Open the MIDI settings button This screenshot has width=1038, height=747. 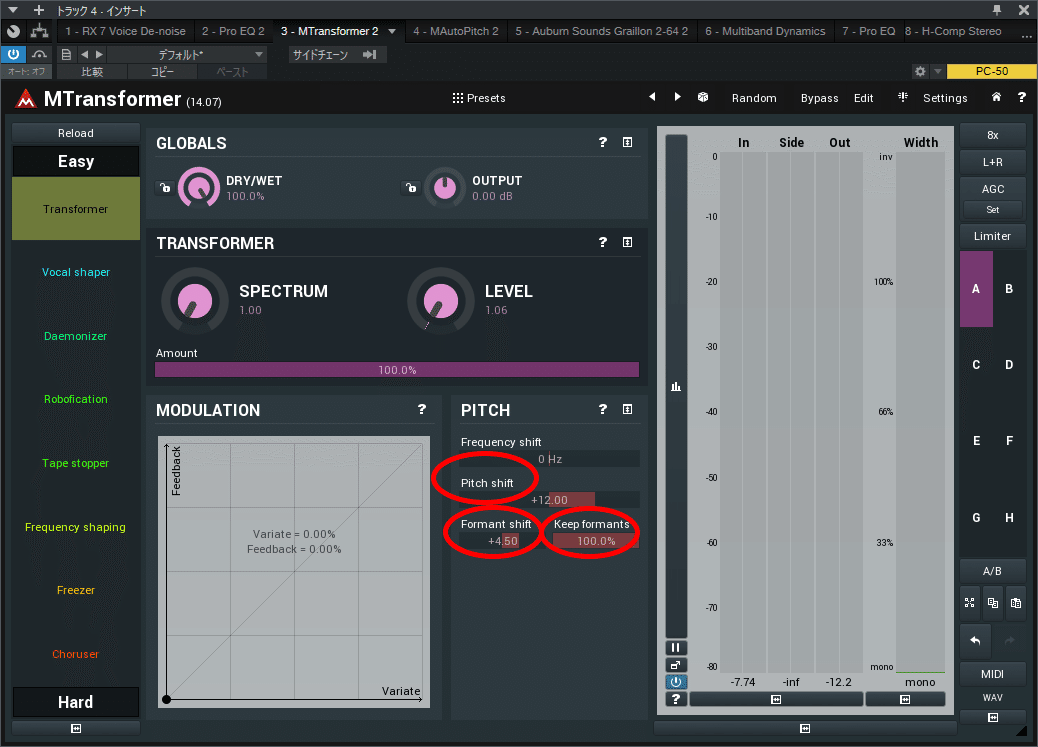tap(992, 674)
